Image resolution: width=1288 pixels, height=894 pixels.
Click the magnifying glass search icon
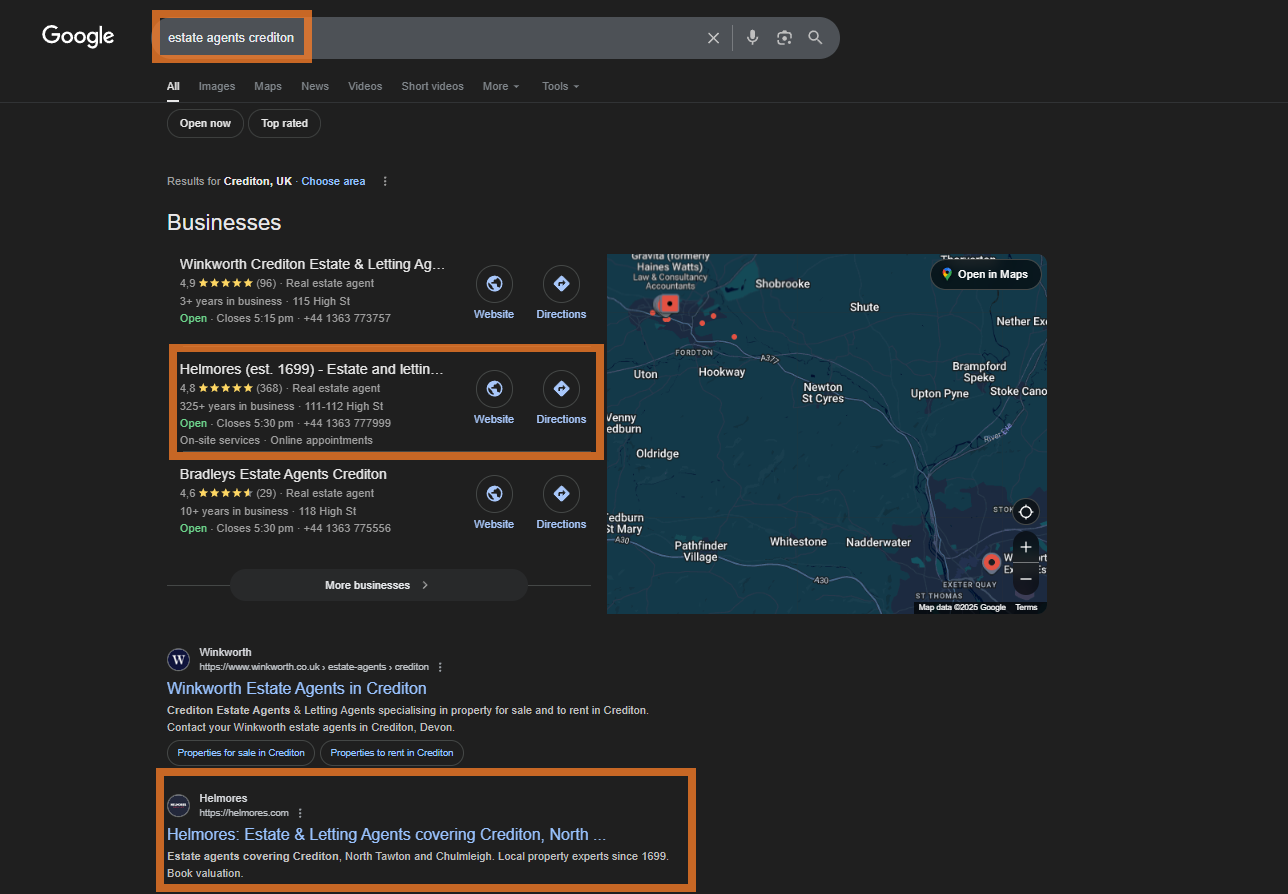[x=816, y=38]
